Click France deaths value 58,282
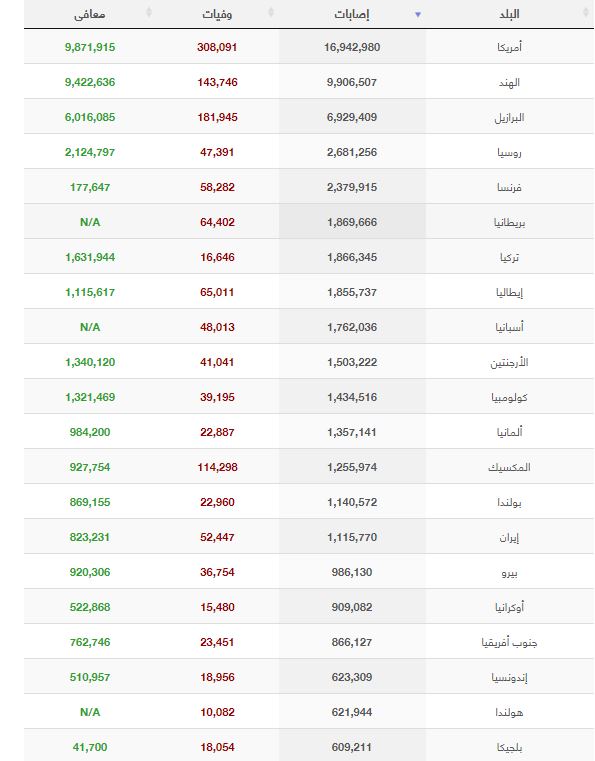This screenshot has height=761, width=595. 217,187
